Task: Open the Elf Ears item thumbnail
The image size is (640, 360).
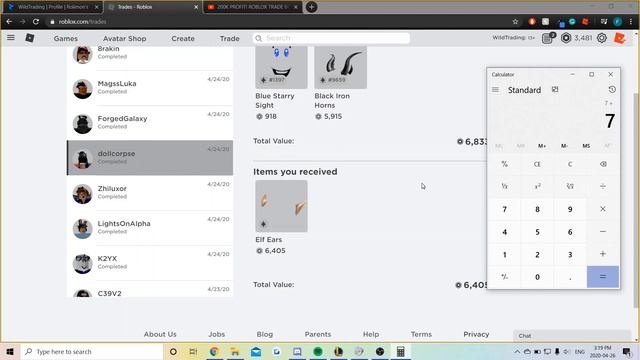Action: pyautogui.click(x=281, y=206)
